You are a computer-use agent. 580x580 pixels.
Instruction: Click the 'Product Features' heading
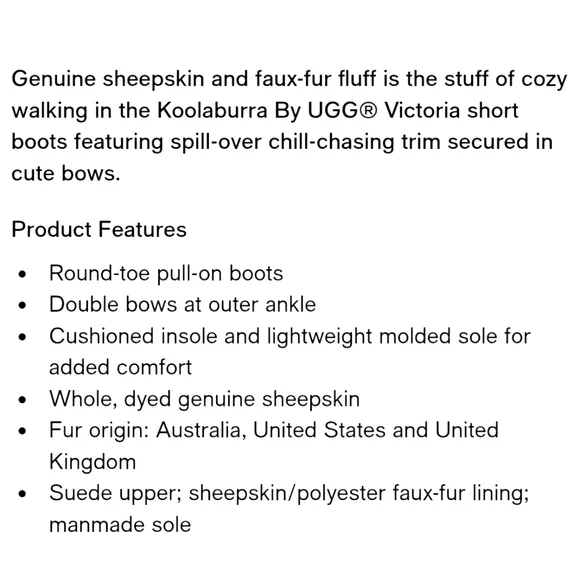99,229
